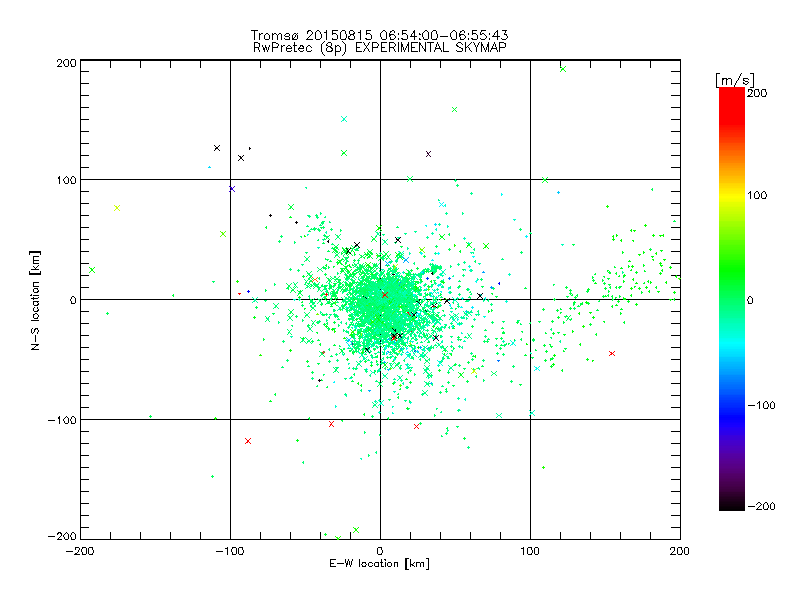Click the -200 tick label on N-S axis

click(62, 536)
